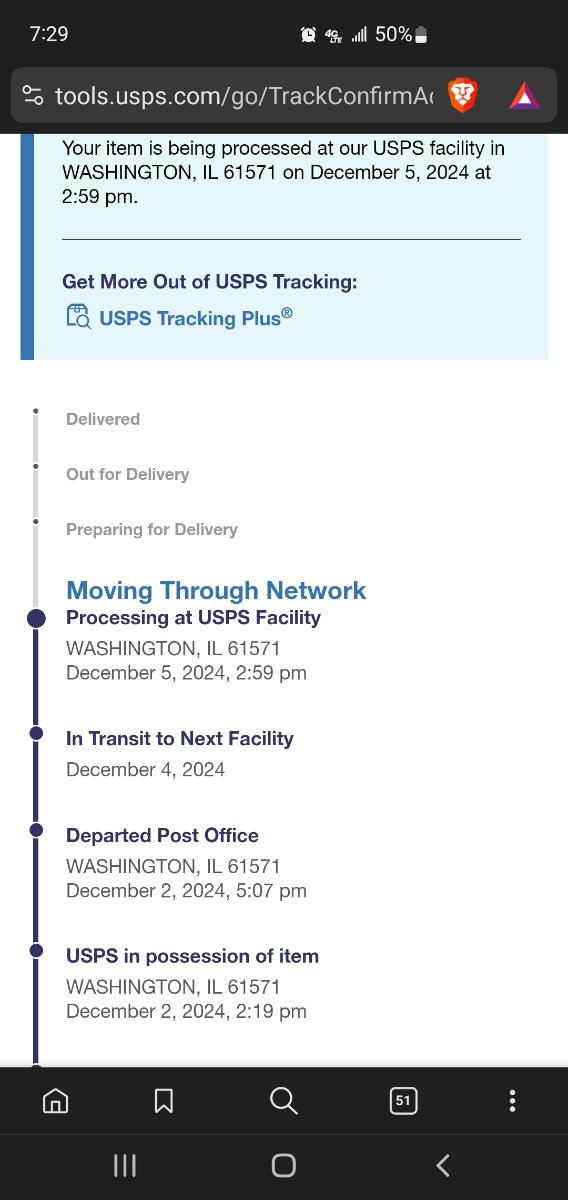Tap Android recent apps button
Screen dimensions: 568x1200
tap(124, 1165)
